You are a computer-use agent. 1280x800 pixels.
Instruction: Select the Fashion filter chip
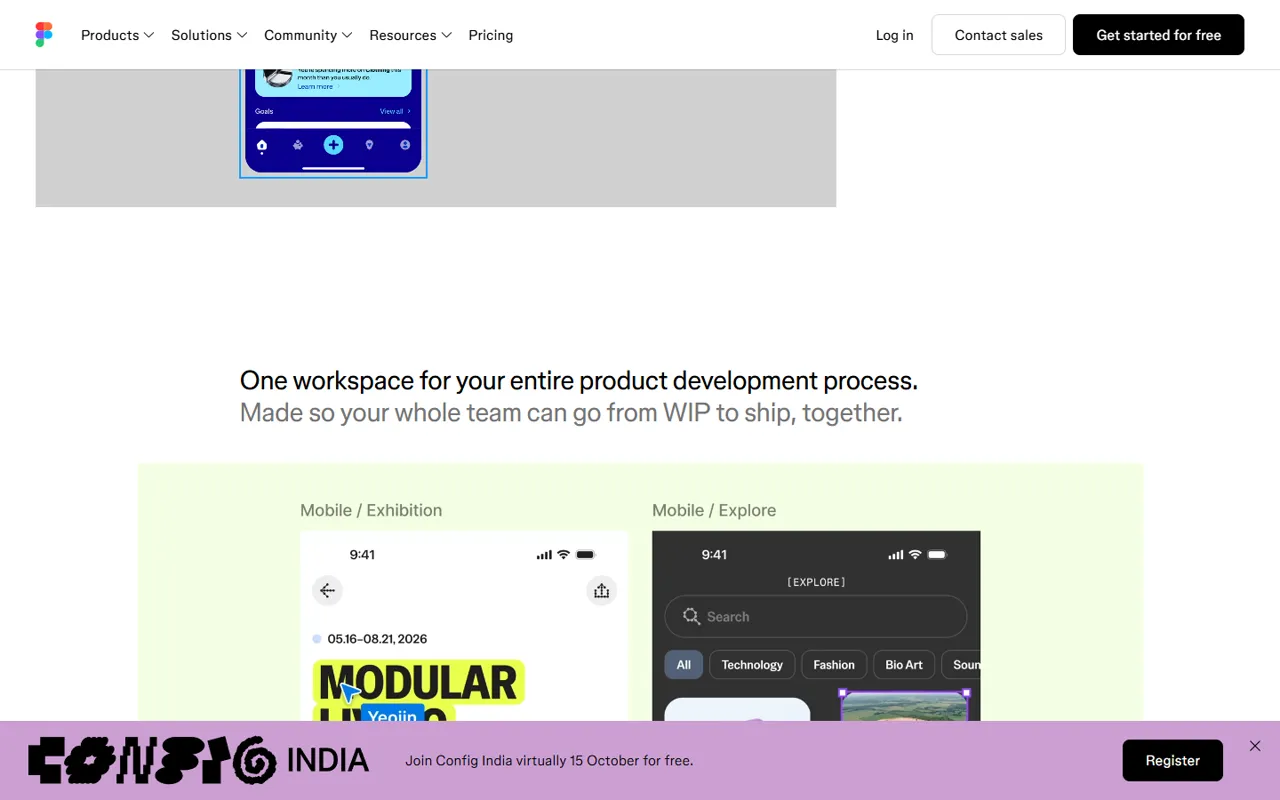[x=834, y=665]
